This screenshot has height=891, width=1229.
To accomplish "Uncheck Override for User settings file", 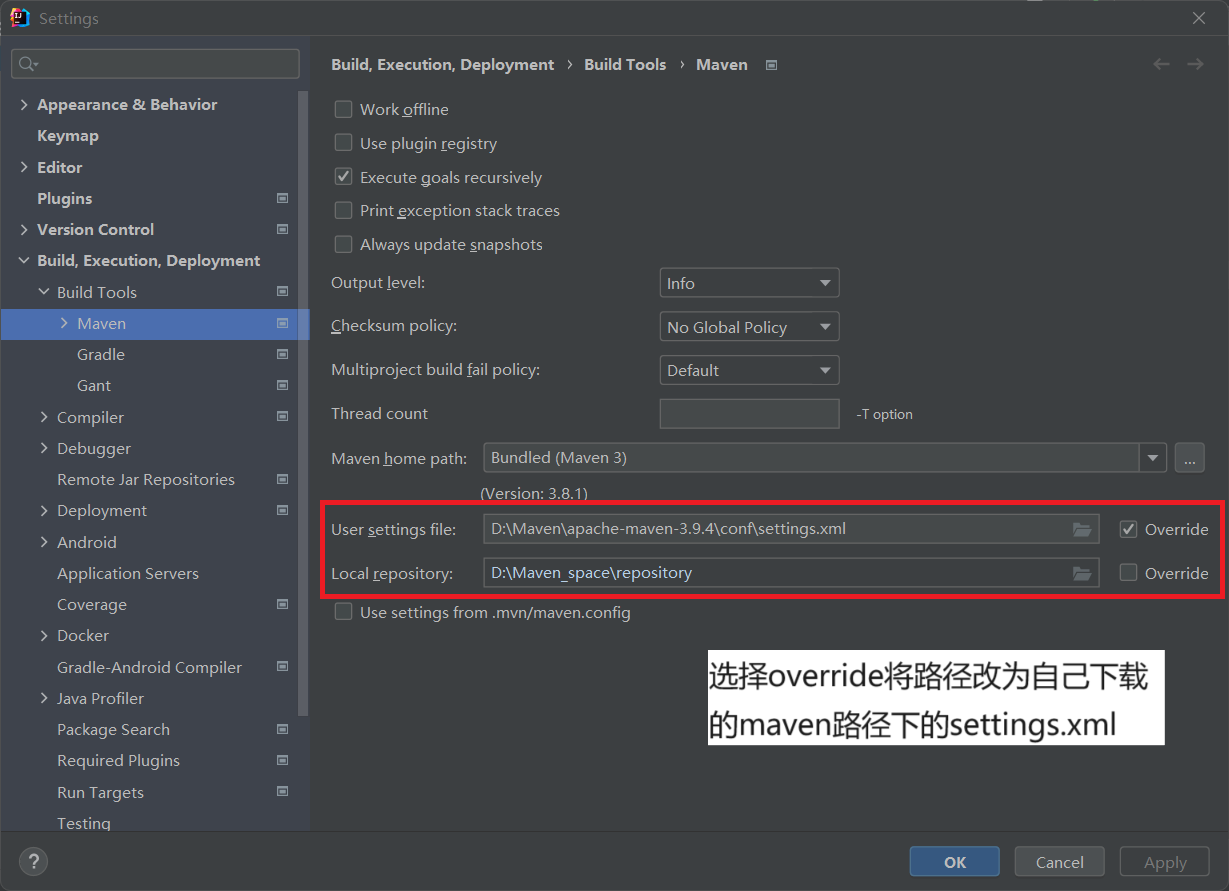I will tap(1129, 529).
